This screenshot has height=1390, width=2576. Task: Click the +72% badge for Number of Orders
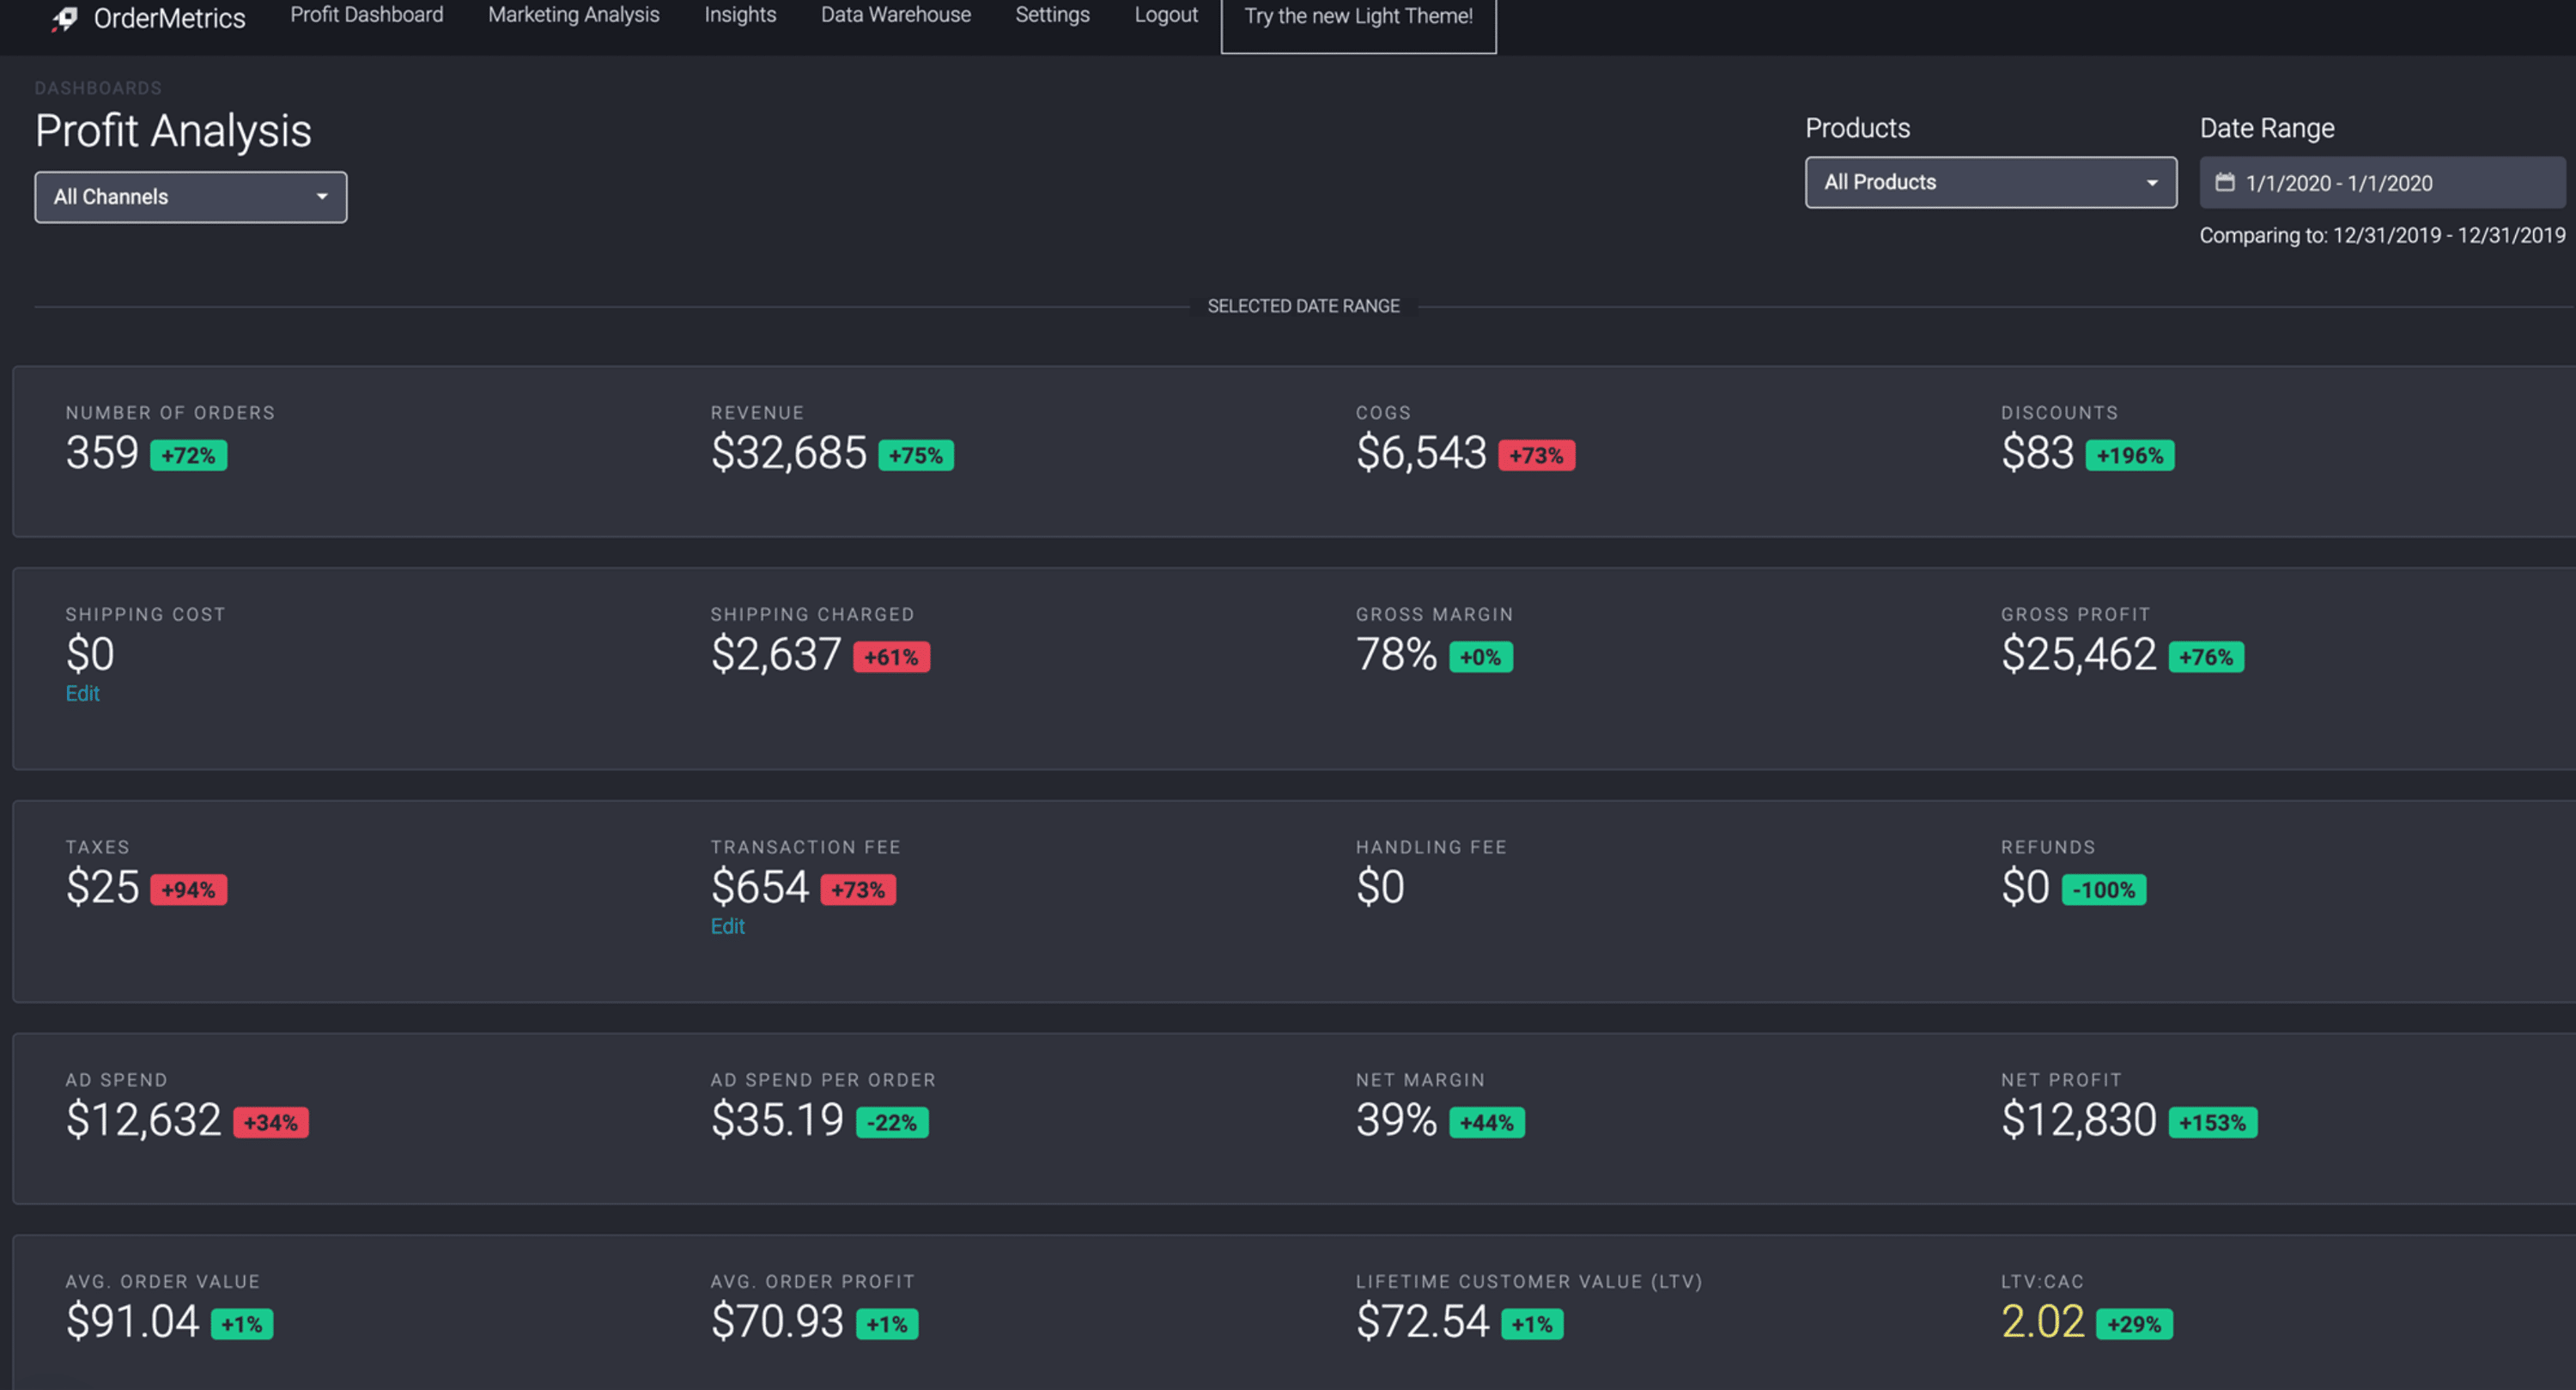coord(188,455)
